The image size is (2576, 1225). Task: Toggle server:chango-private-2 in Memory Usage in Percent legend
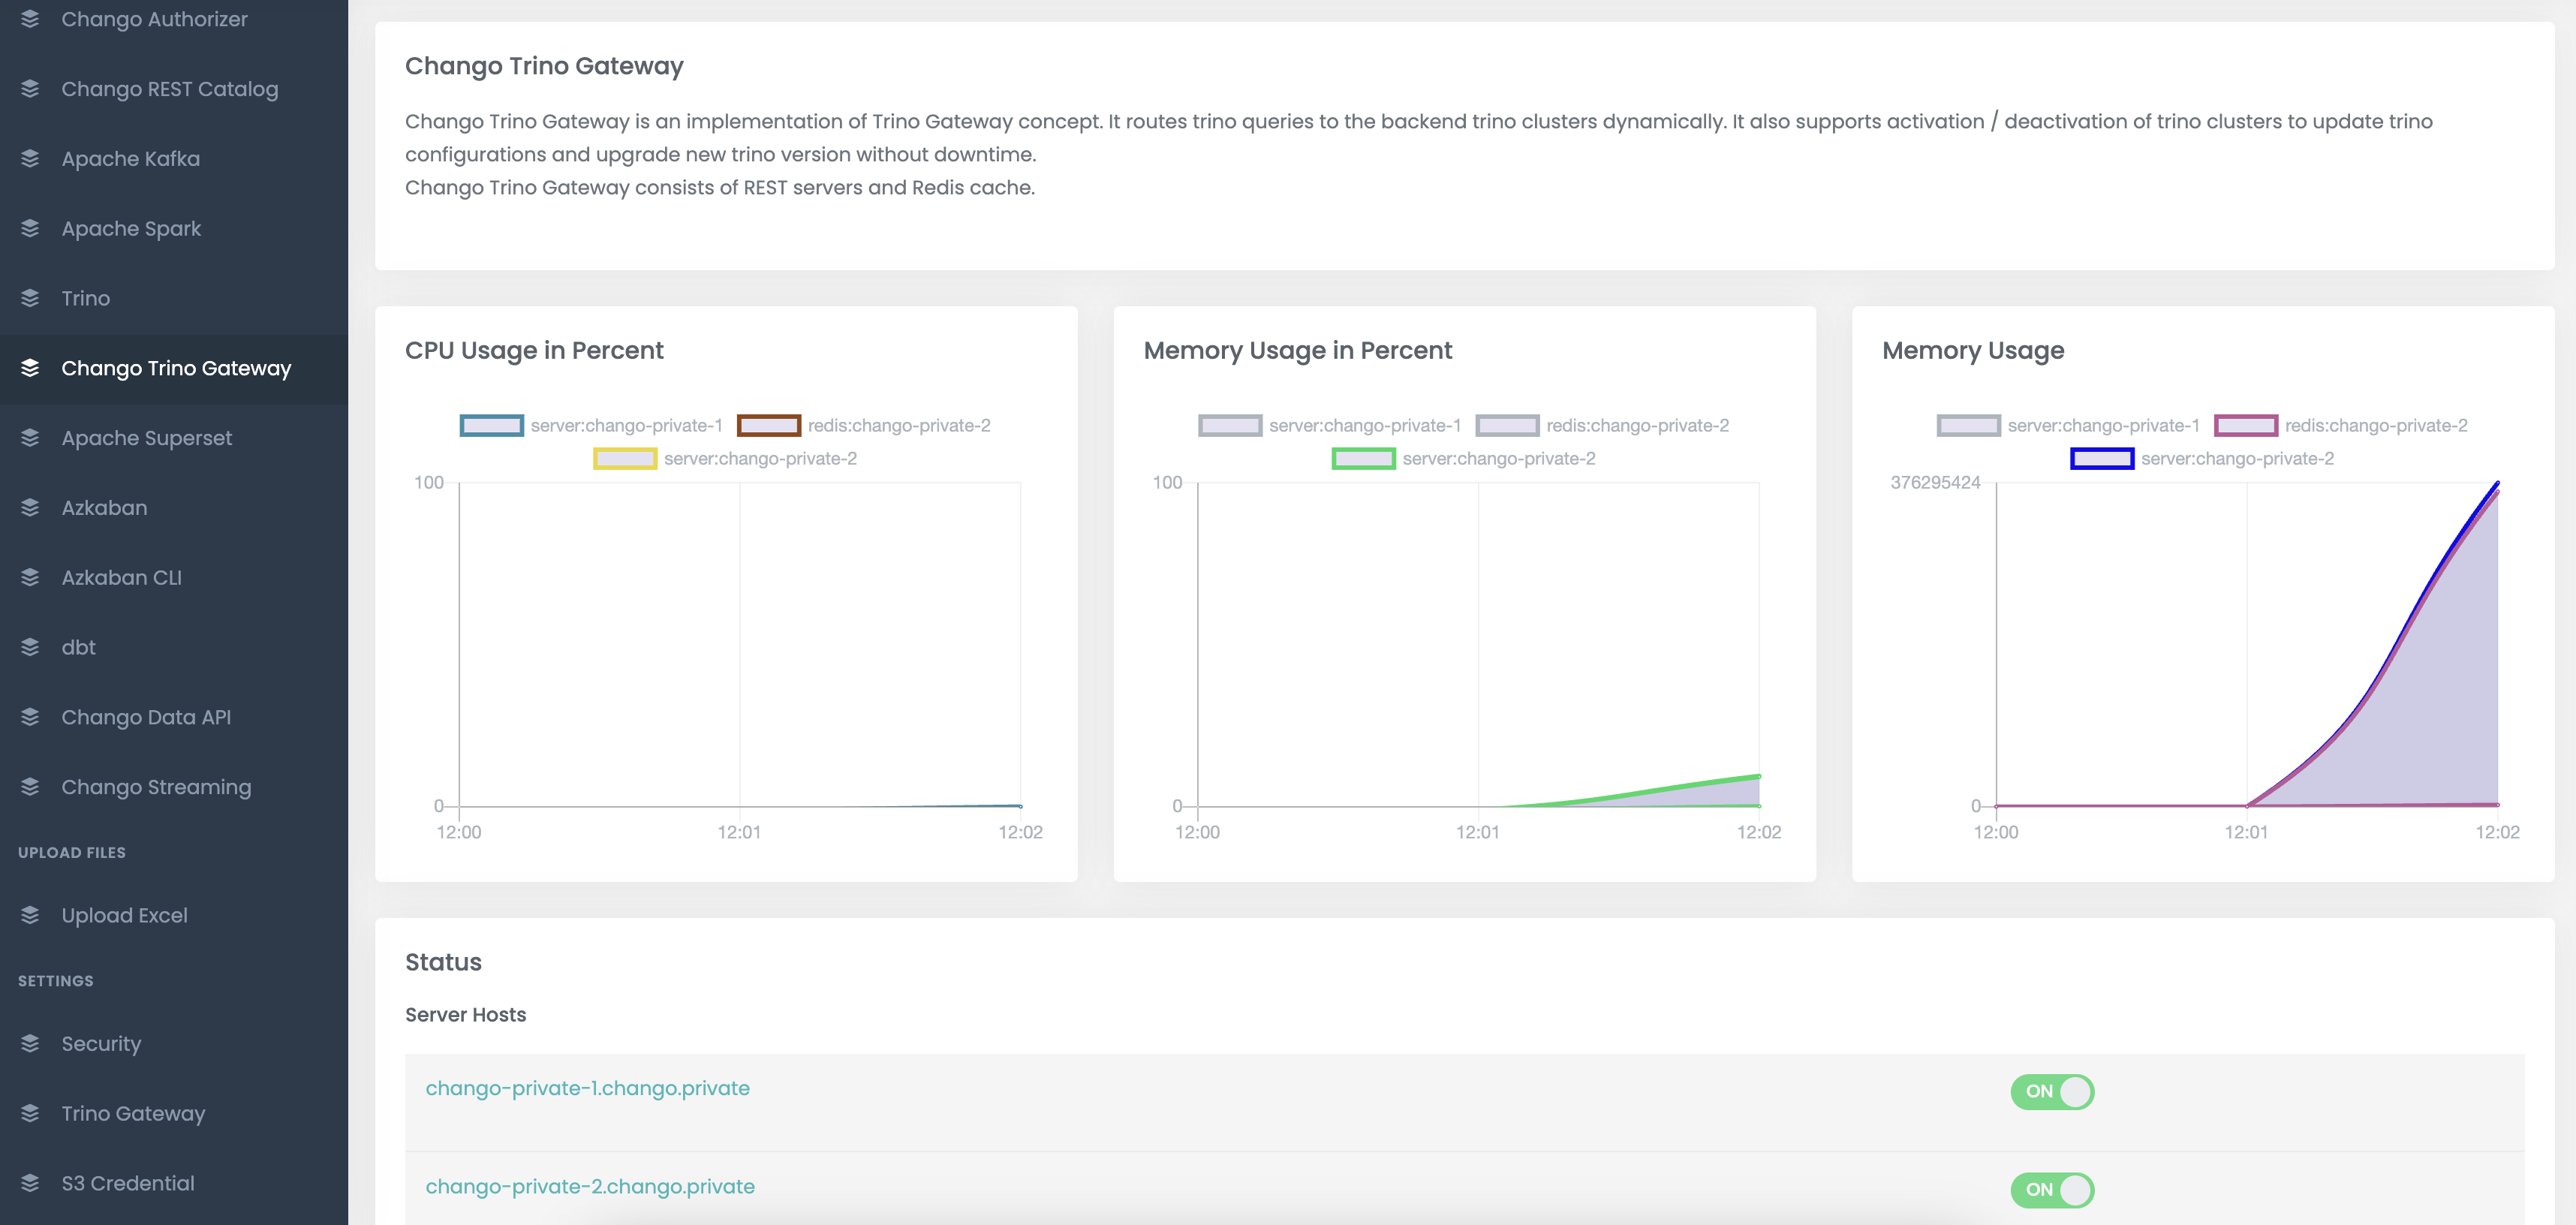point(1463,459)
